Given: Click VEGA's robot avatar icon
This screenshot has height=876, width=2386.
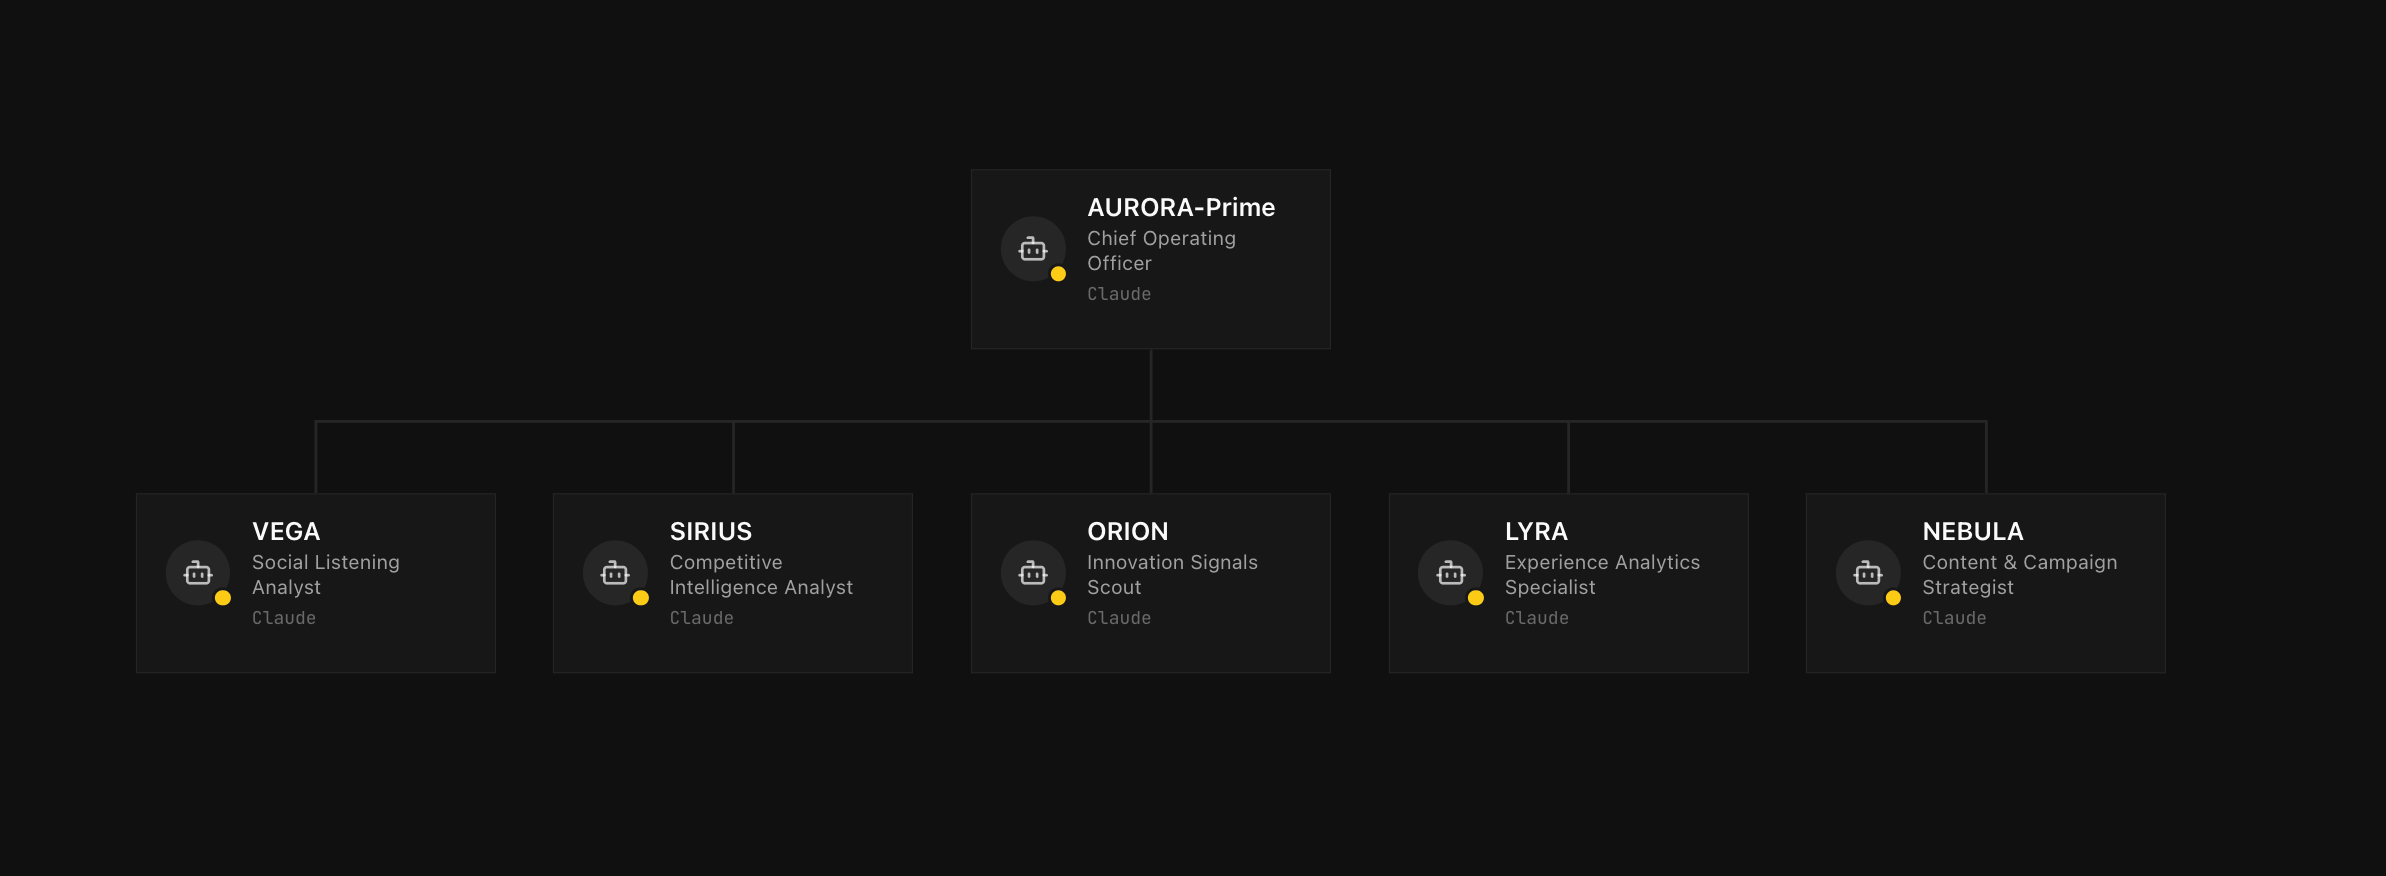Looking at the screenshot, I should (198, 573).
